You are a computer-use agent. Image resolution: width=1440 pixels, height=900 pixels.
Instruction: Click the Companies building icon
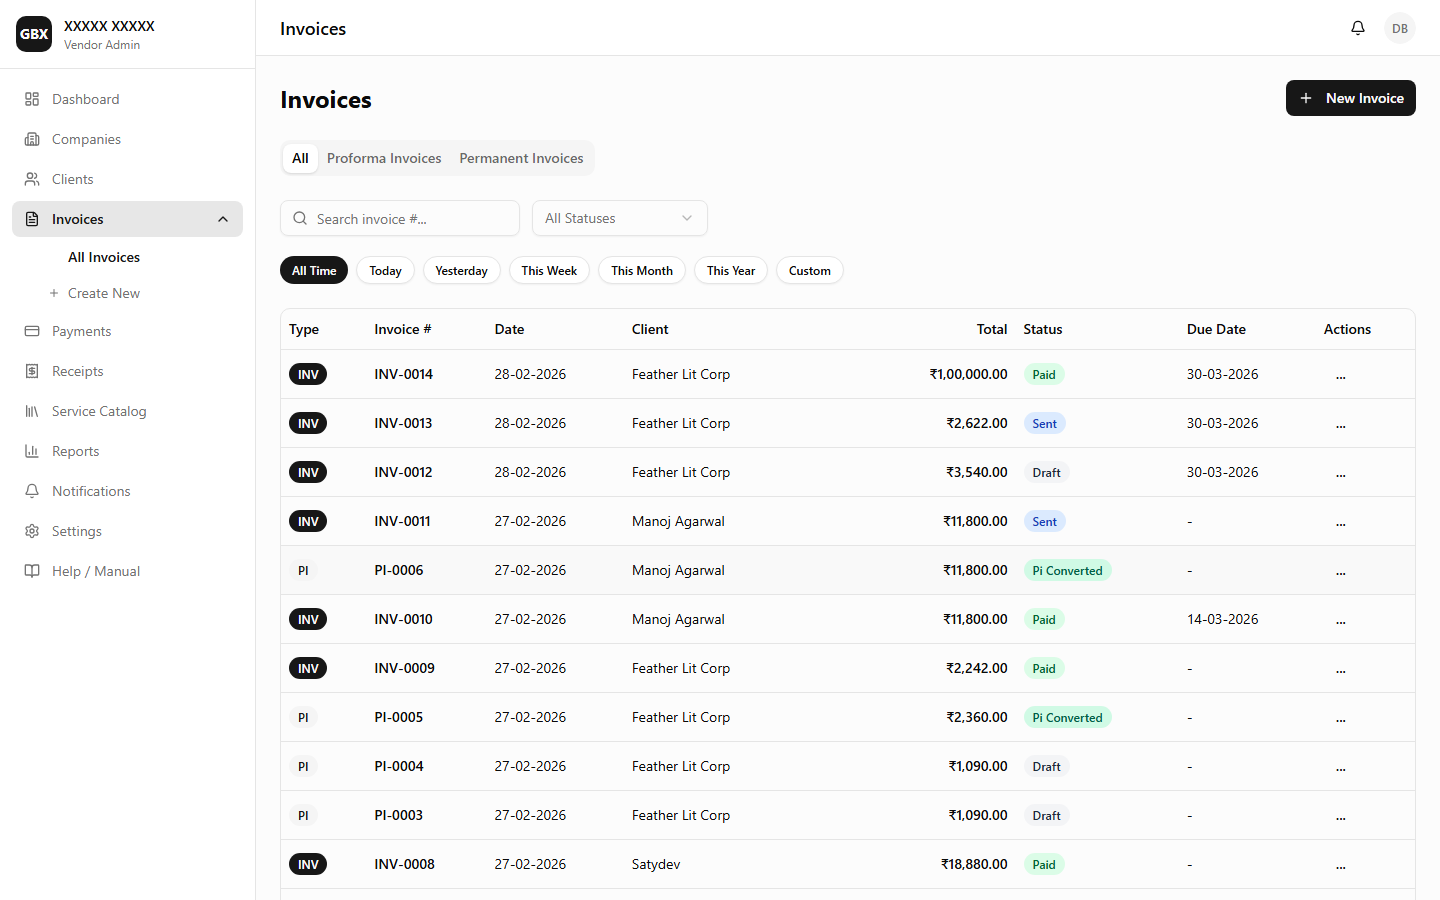(x=32, y=139)
